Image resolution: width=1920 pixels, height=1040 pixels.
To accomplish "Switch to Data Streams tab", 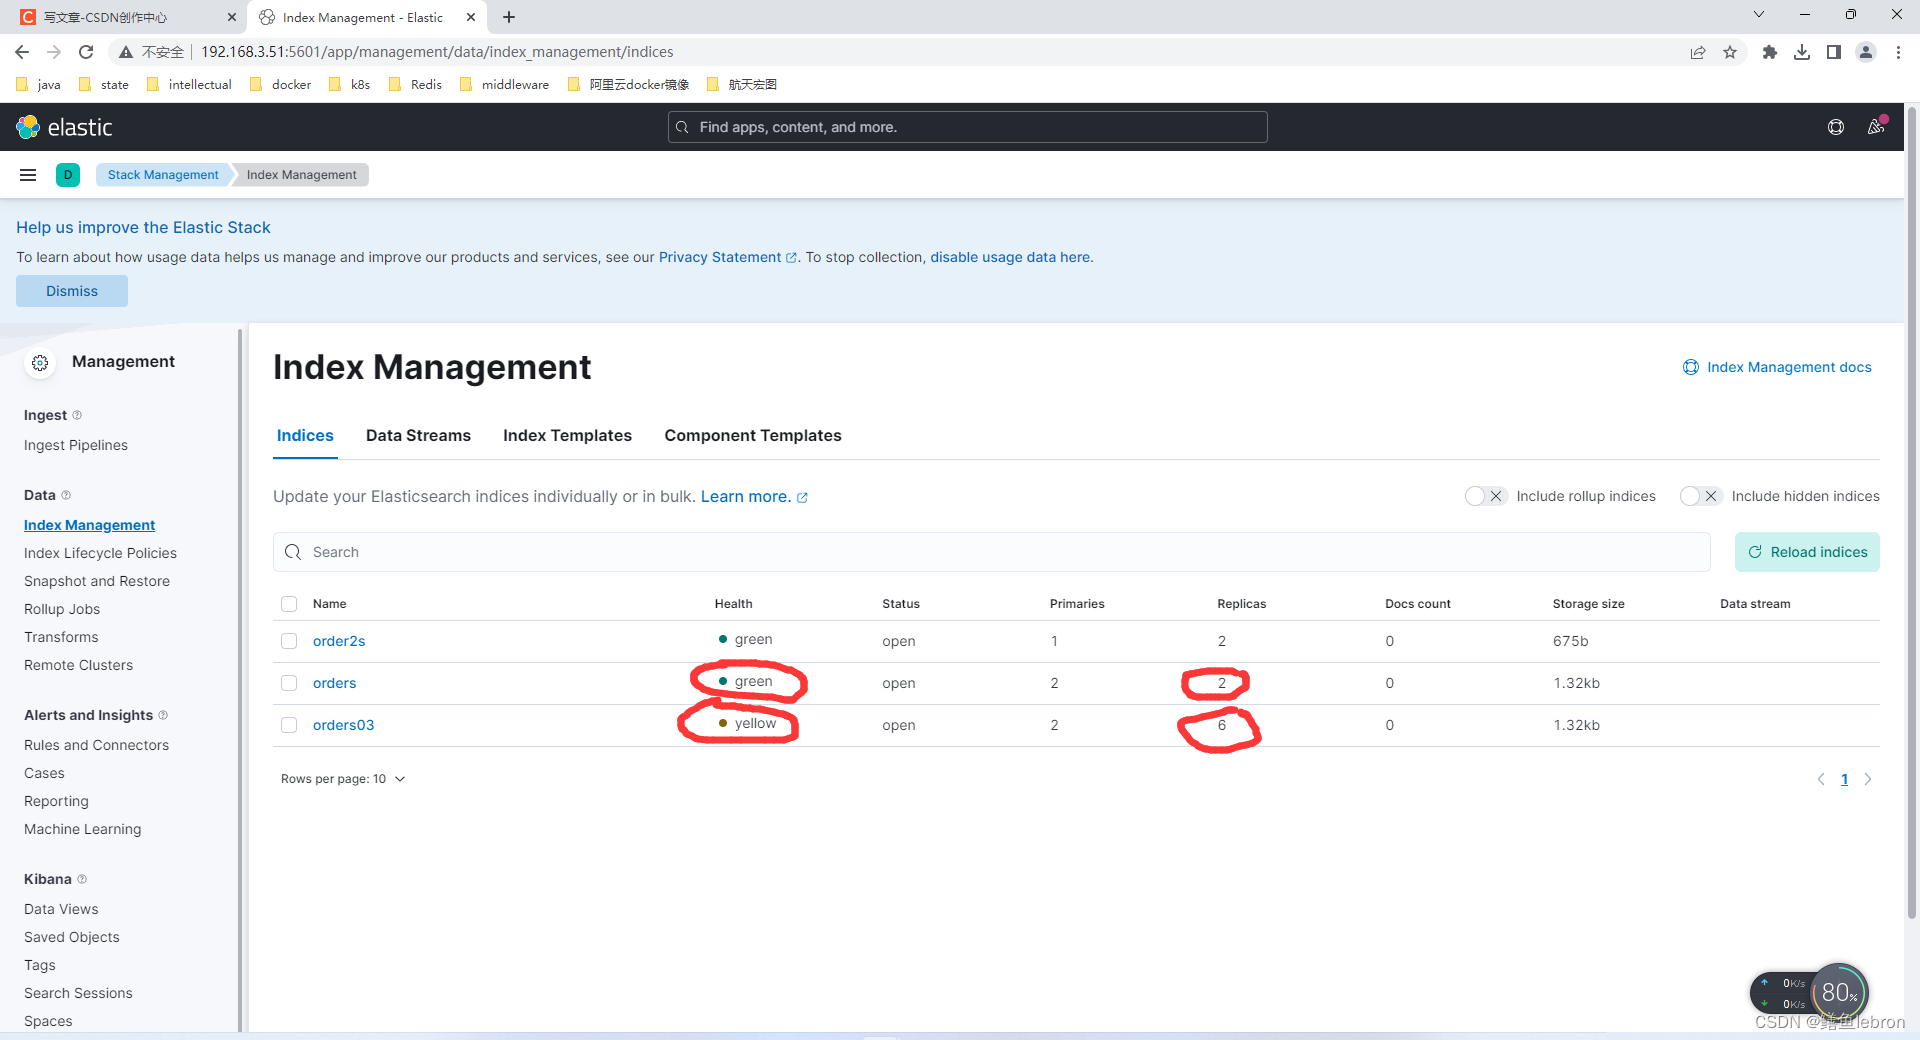I will pos(418,436).
